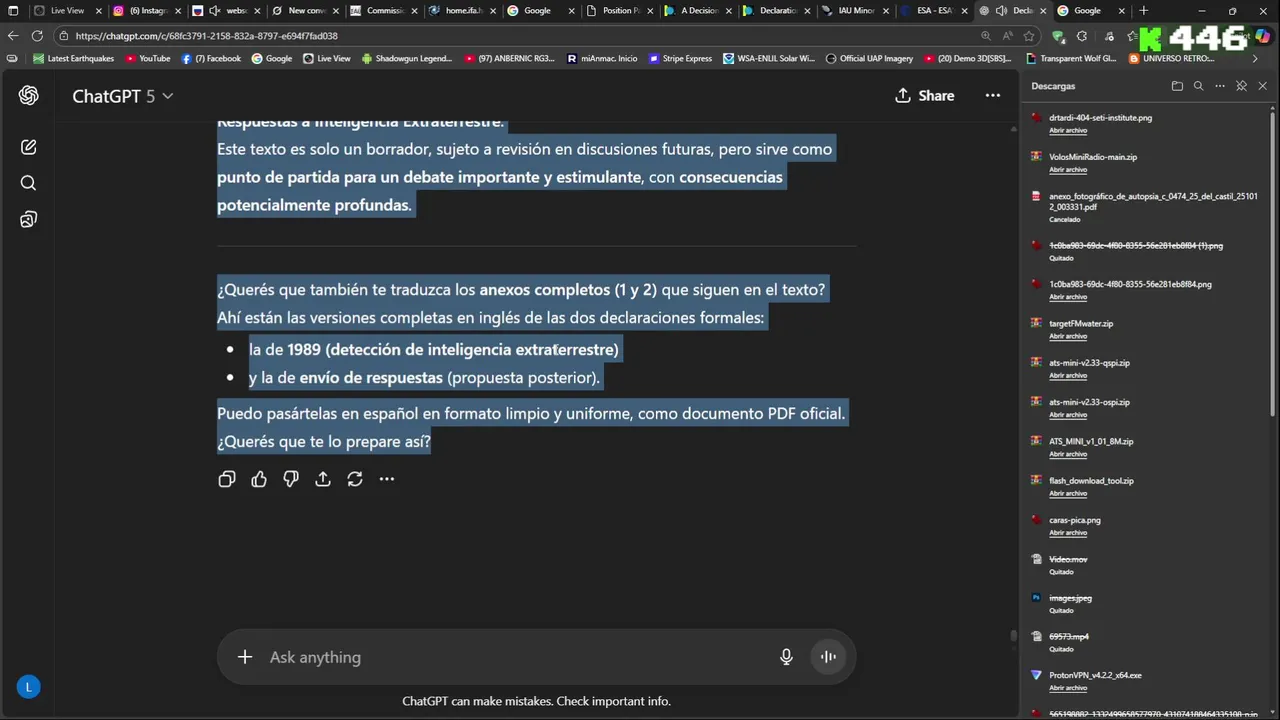Click the address bar URL field

520,36
